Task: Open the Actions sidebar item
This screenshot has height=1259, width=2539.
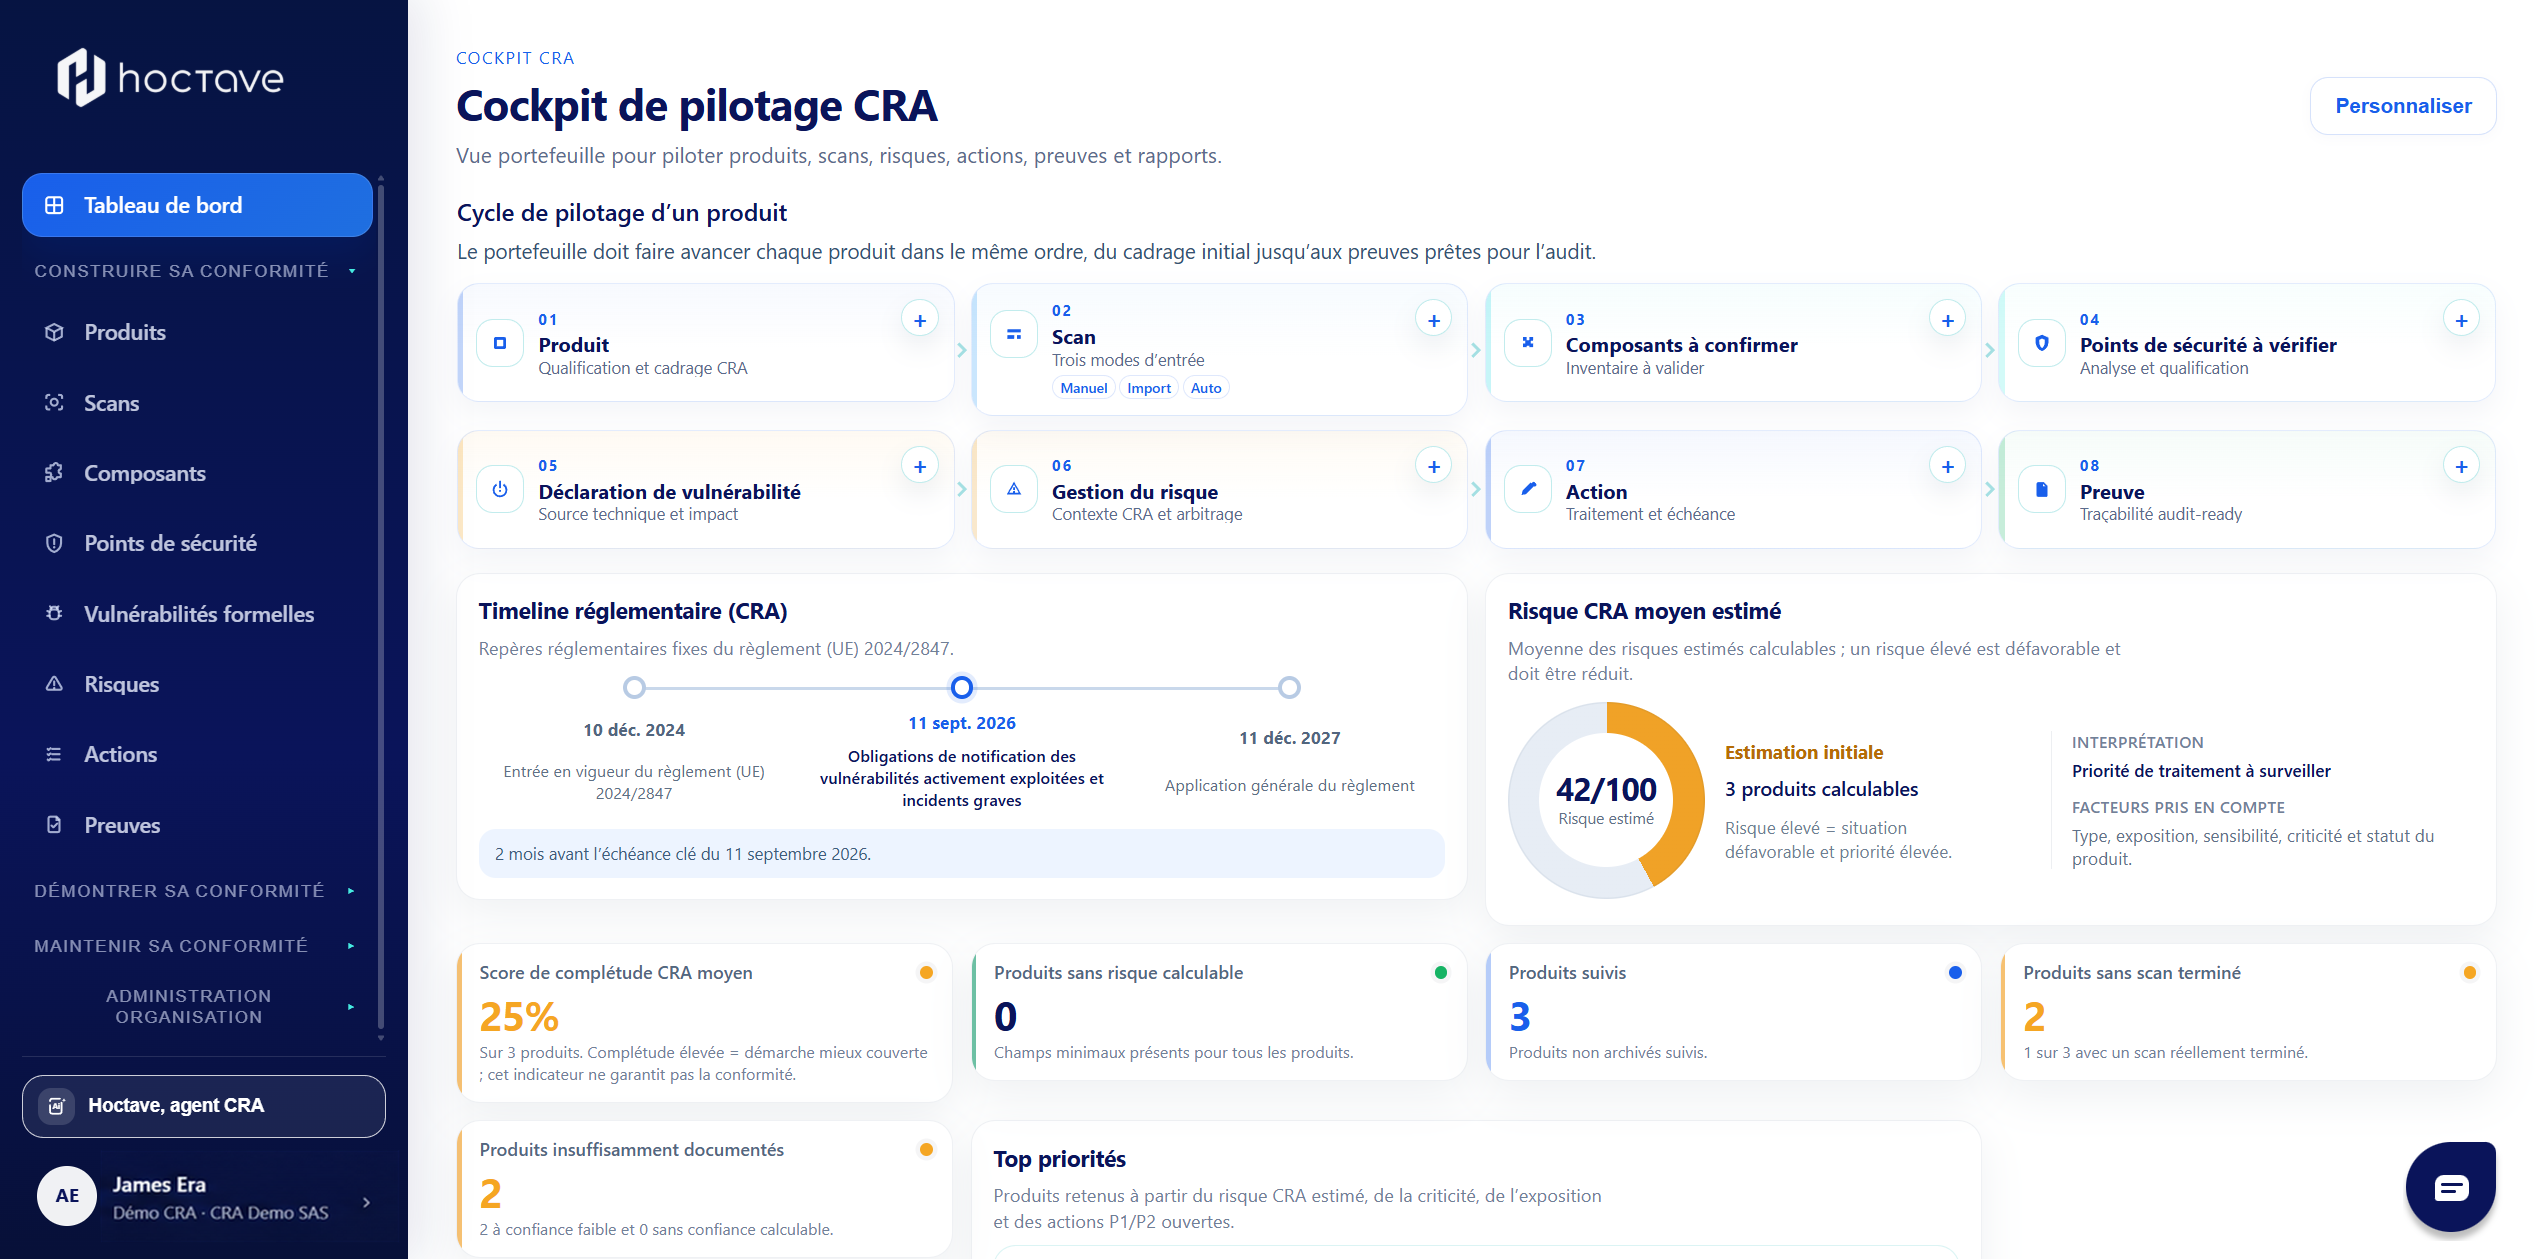Action: click(x=197, y=754)
